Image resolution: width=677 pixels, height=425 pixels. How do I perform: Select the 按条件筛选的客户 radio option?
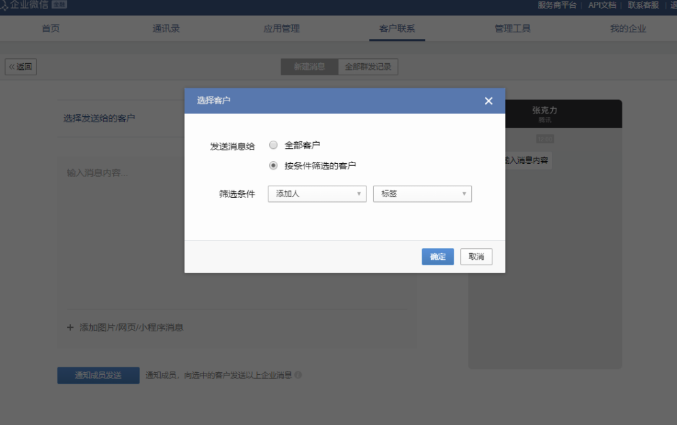point(273,165)
